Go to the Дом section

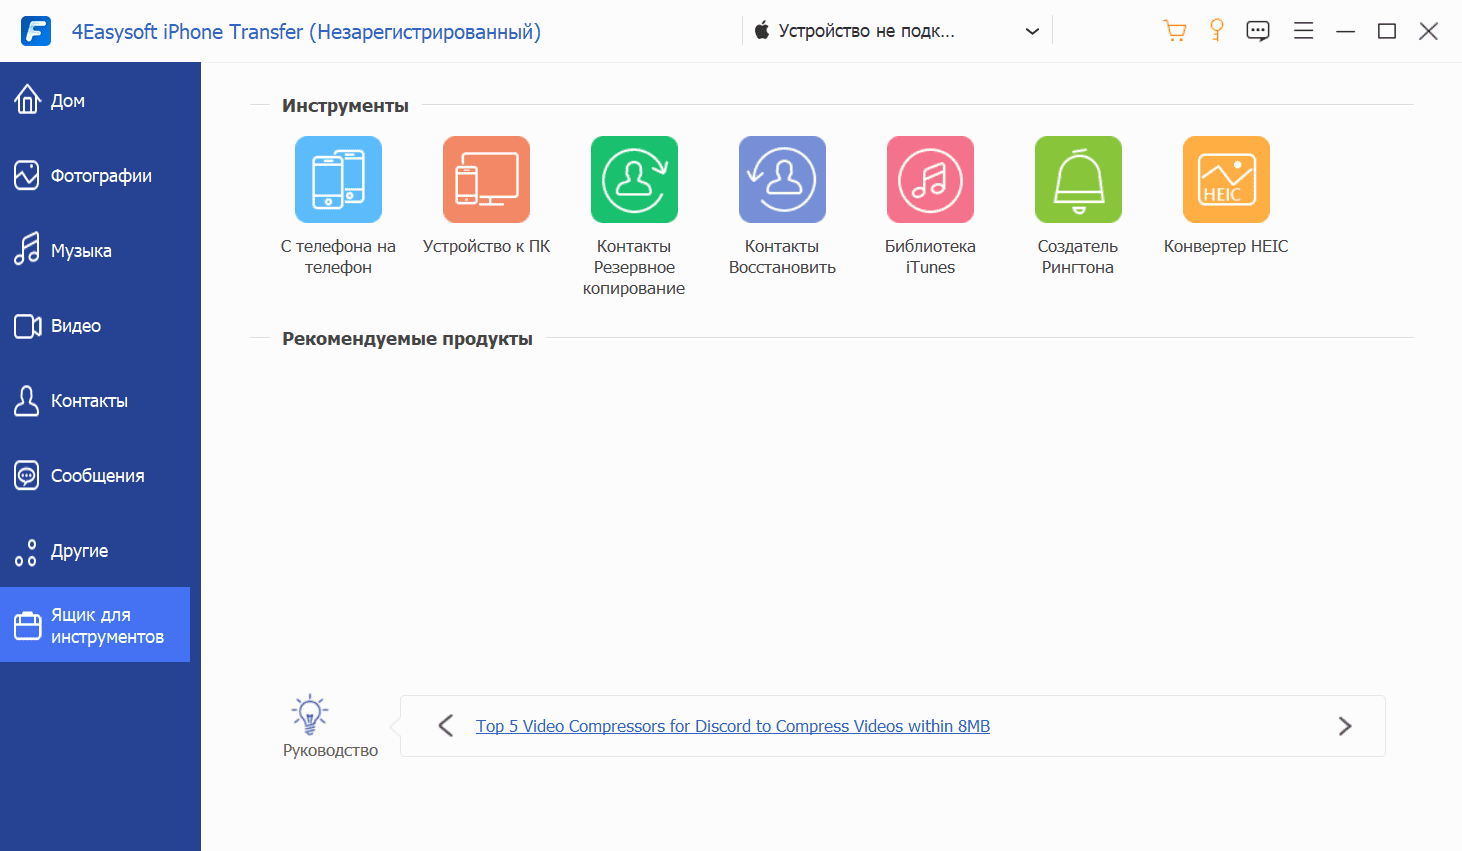coord(95,100)
